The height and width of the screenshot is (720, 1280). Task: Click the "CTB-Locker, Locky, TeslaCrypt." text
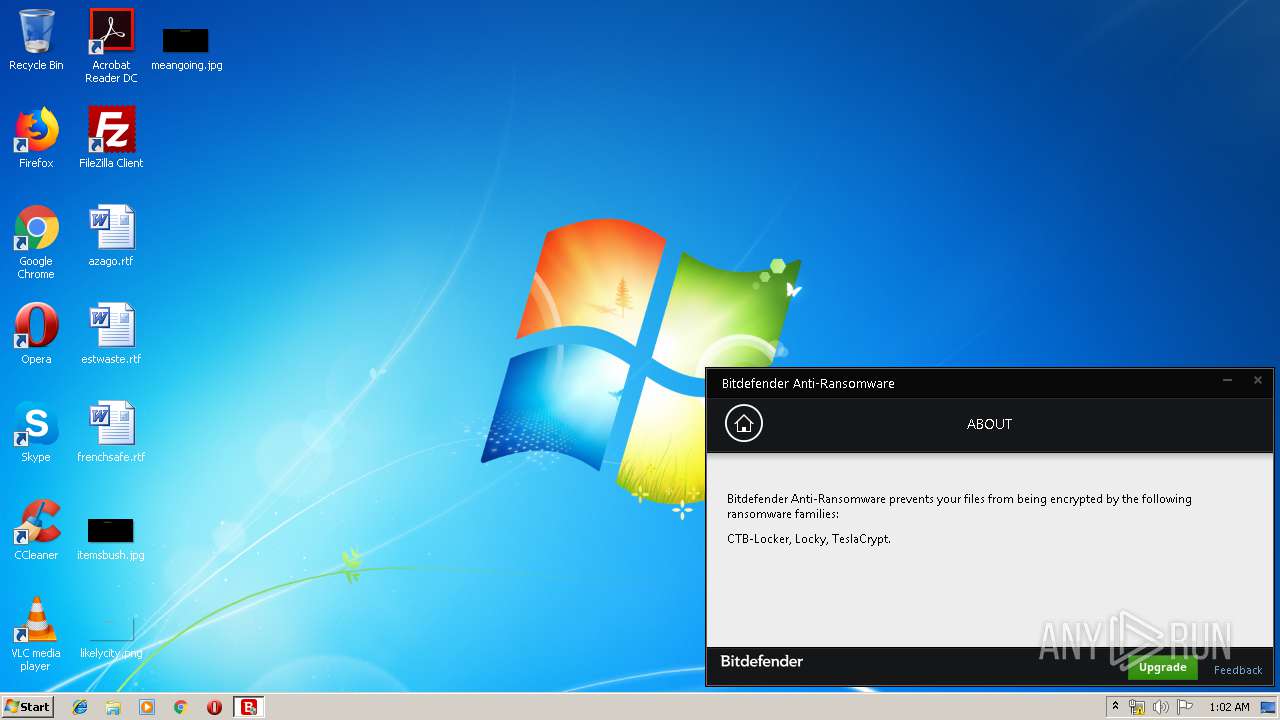click(808, 539)
